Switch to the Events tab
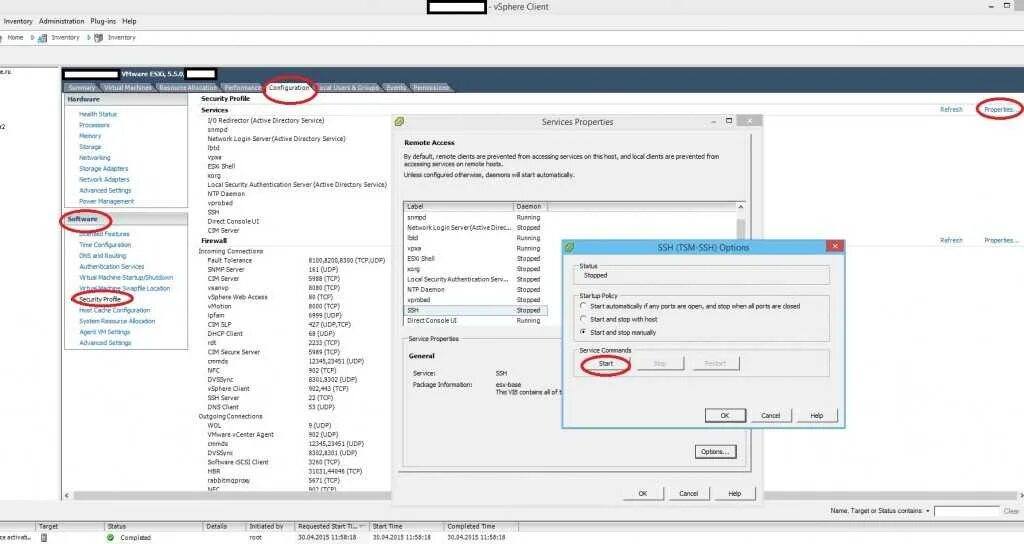This screenshot has height=544, width=1024. click(x=396, y=88)
